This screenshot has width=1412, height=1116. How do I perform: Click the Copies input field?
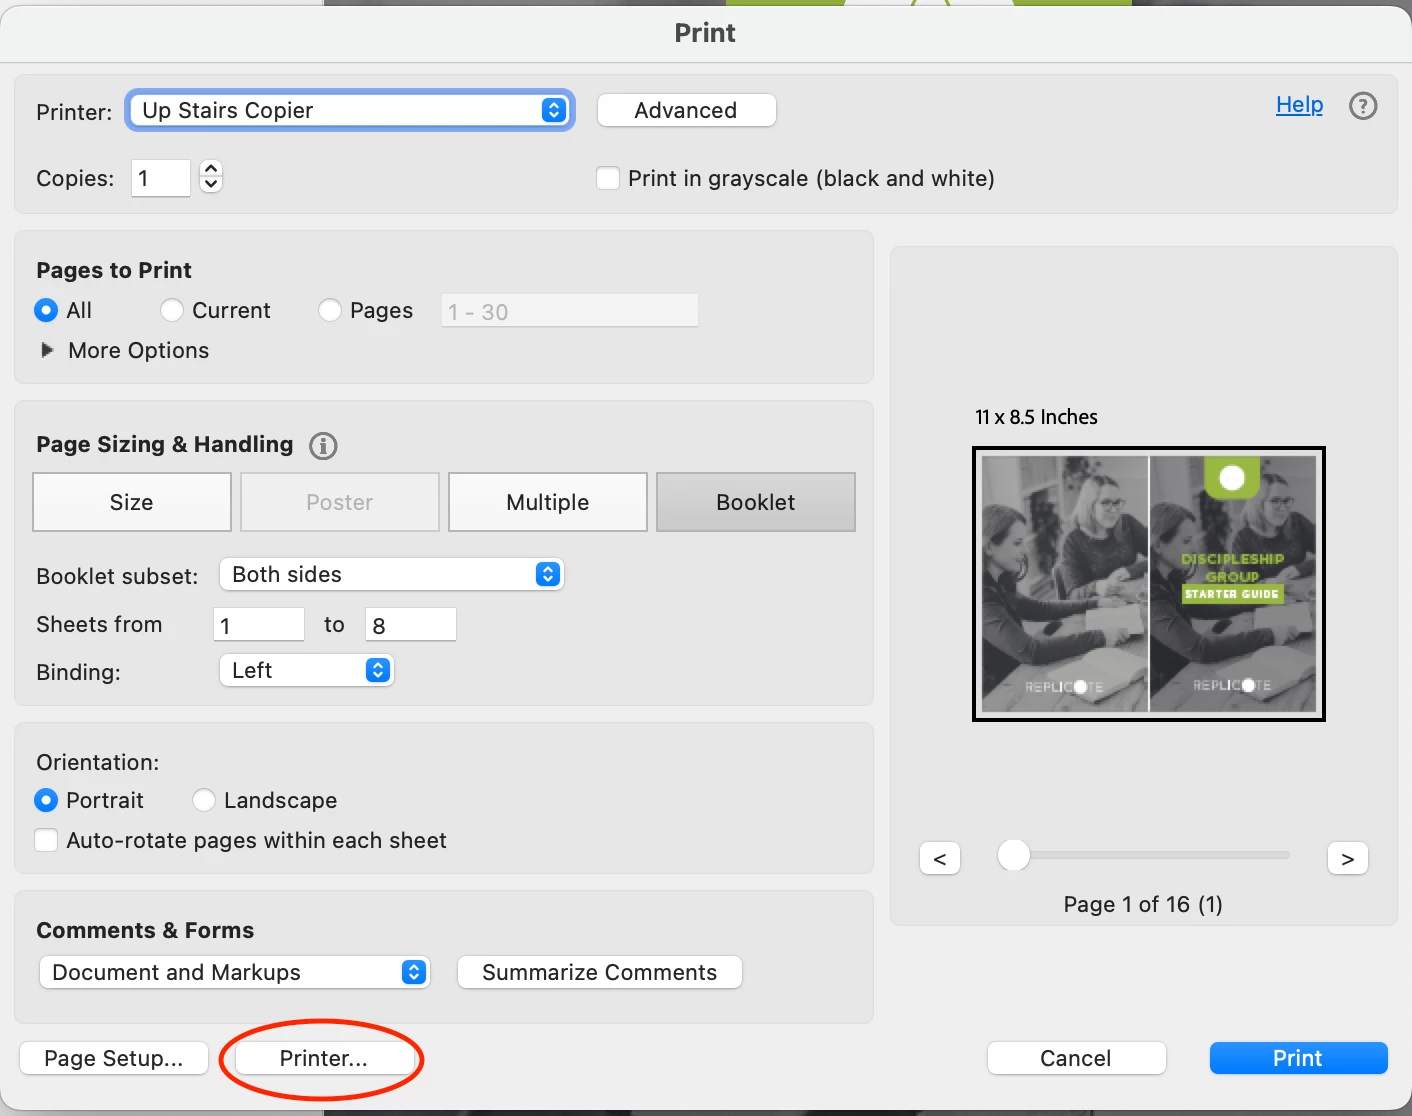(161, 178)
